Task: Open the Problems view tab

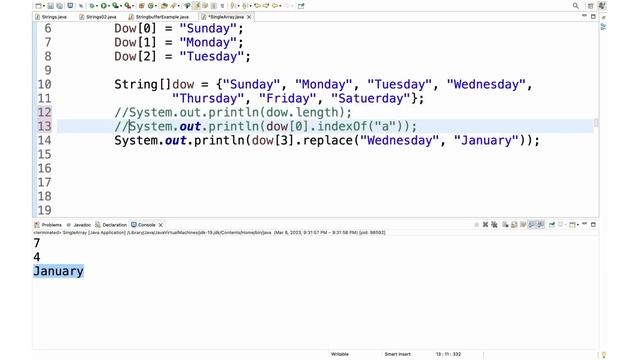Action: pyautogui.click(x=48, y=225)
